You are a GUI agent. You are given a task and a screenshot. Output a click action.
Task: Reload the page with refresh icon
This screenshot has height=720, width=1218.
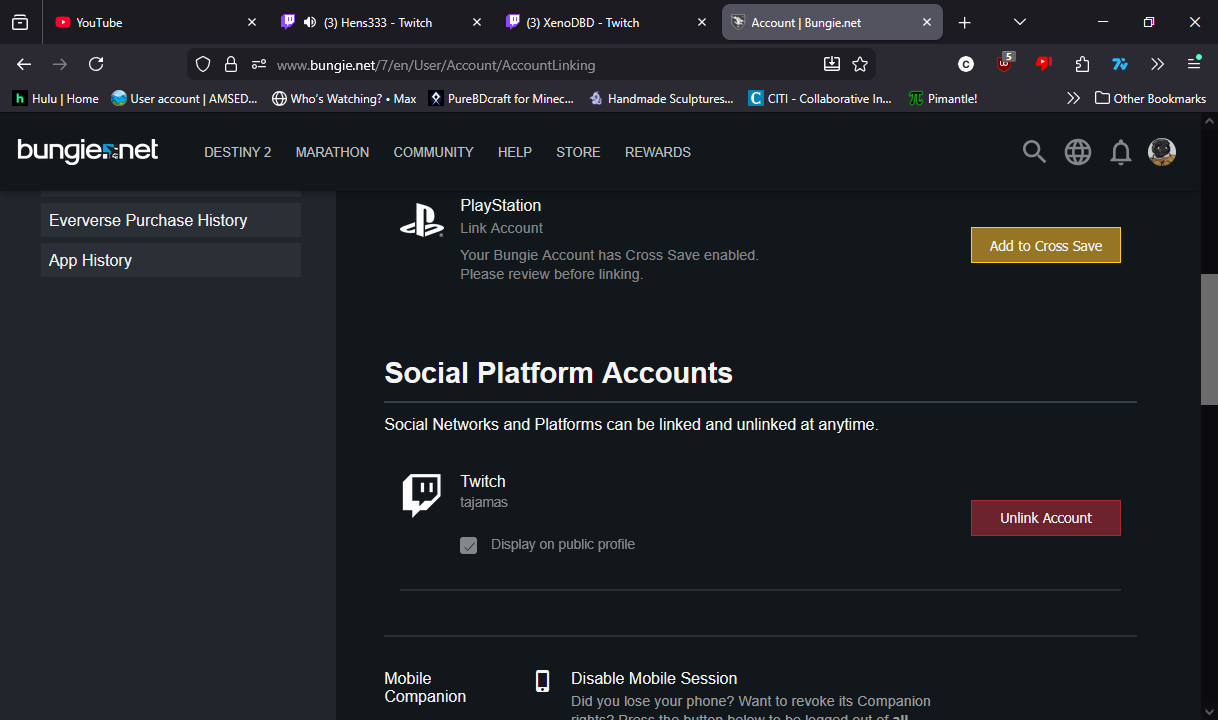tap(96, 64)
